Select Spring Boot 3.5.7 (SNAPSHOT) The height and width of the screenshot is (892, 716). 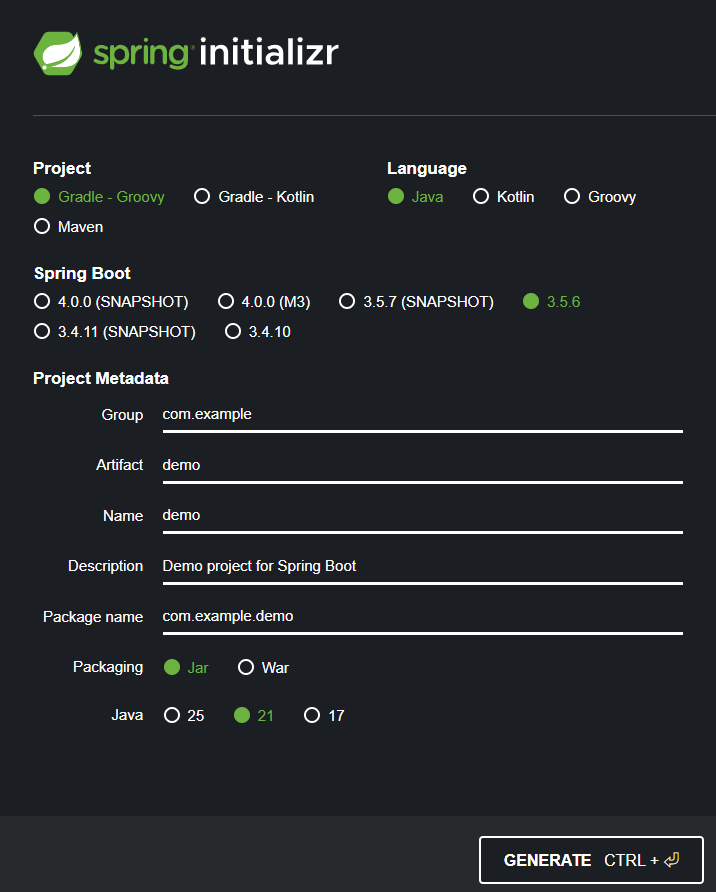coord(416,302)
